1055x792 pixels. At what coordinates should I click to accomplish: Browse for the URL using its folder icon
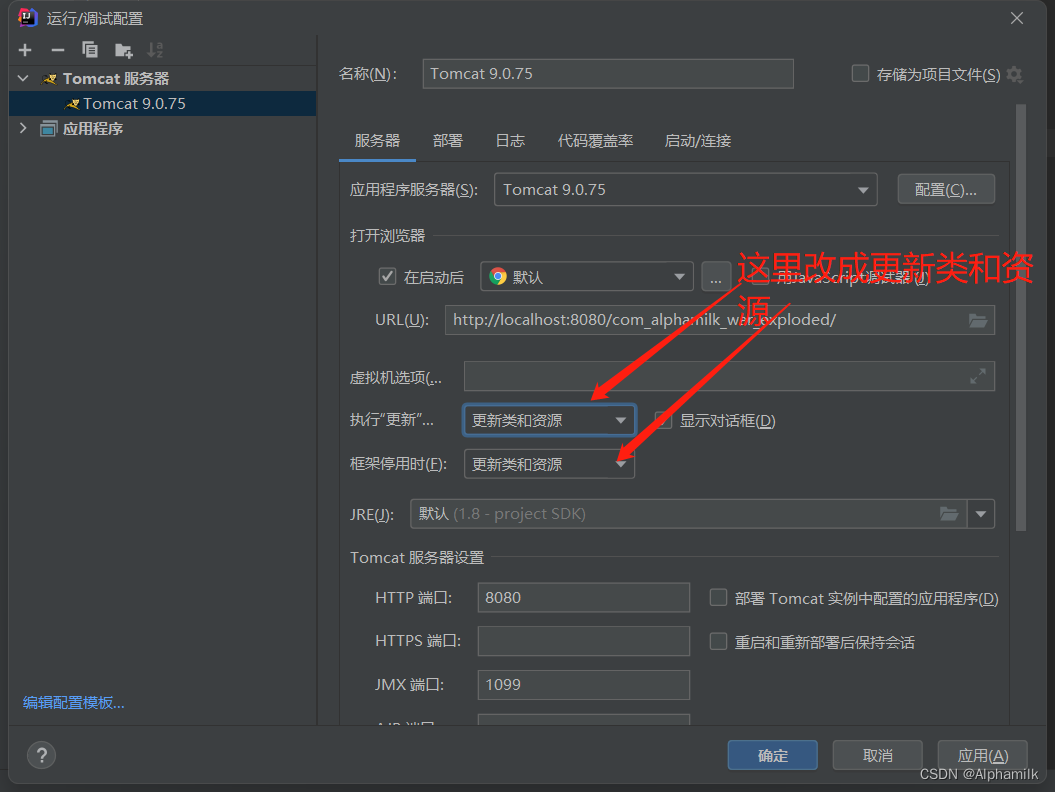(978, 320)
